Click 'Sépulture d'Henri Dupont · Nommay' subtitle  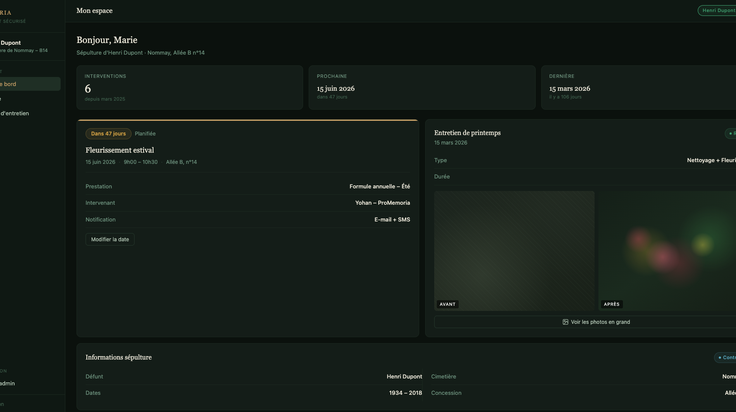[140, 53]
